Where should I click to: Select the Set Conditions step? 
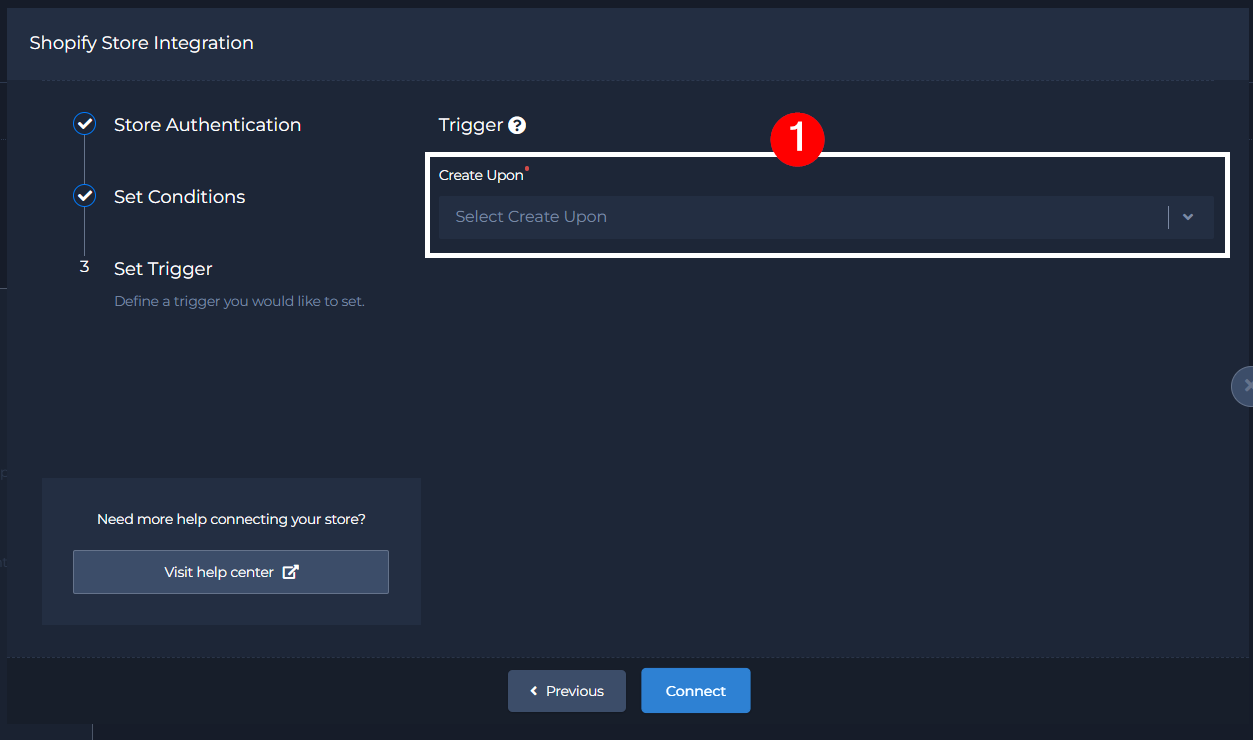point(179,197)
